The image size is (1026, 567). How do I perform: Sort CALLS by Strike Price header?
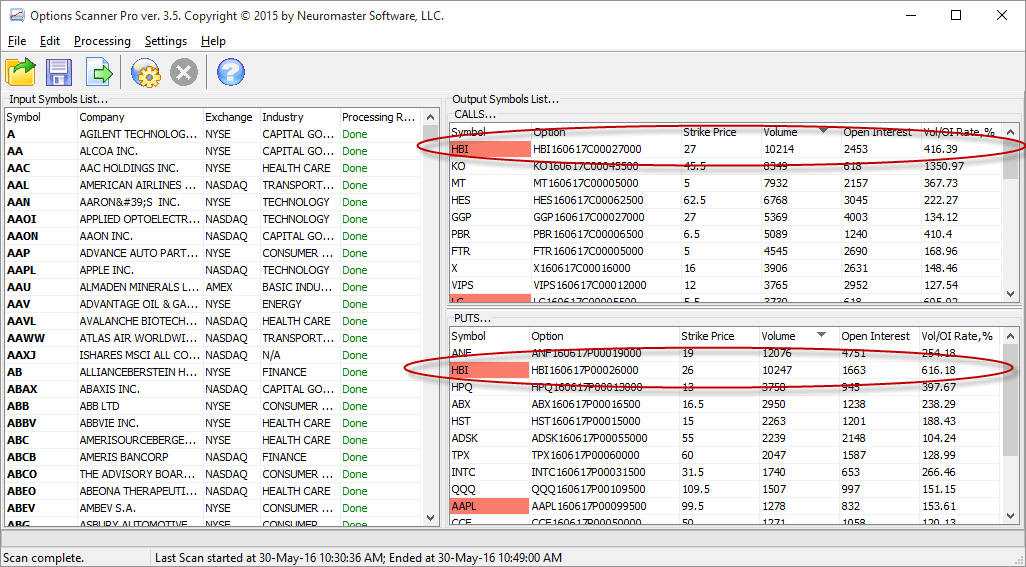tap(720, 132)
